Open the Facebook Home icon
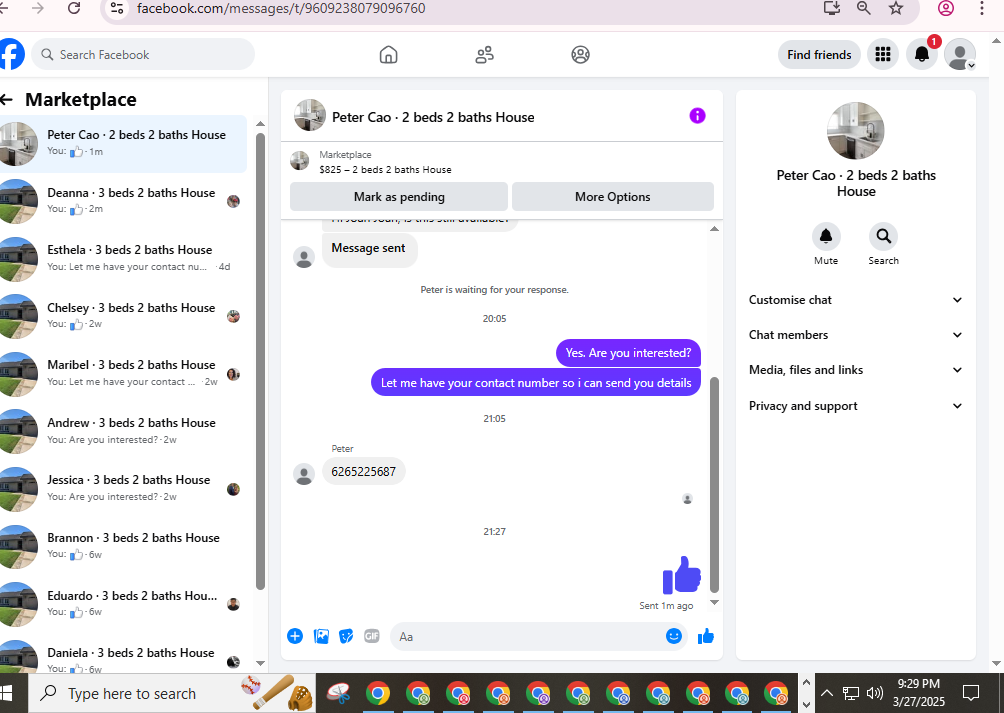1004x713 pixels. tap(388, 55)
